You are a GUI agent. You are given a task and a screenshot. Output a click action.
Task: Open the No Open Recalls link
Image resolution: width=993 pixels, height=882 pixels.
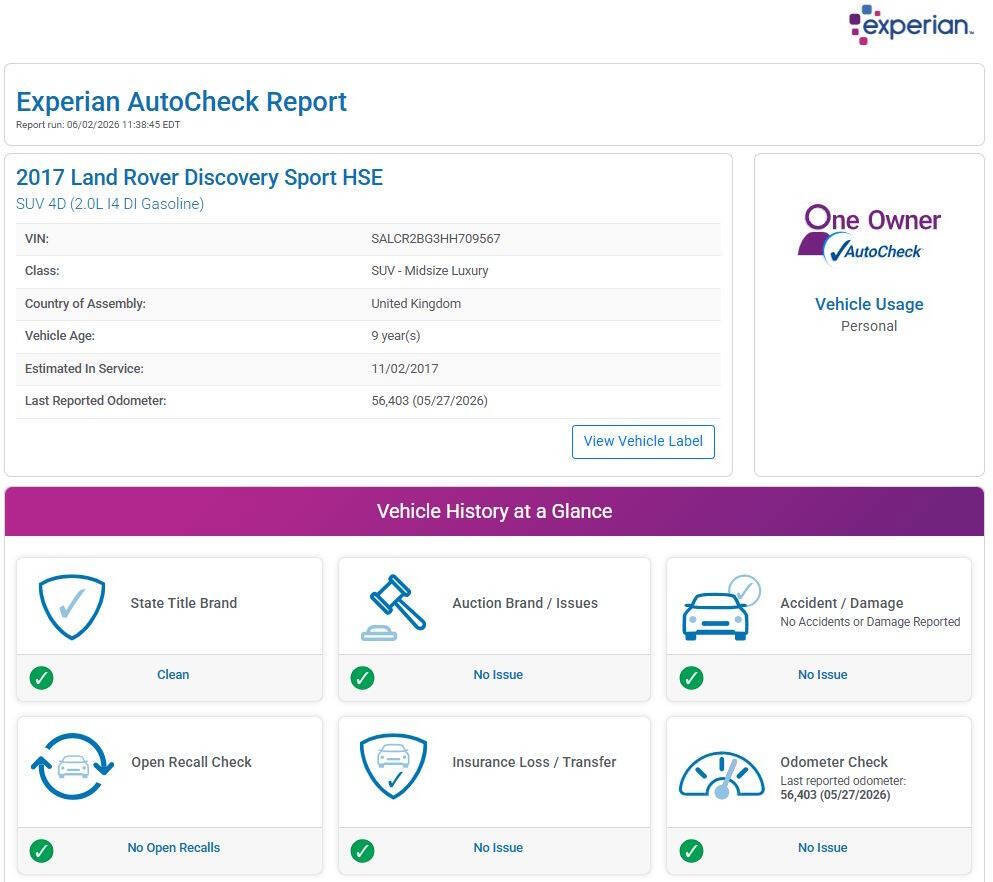[174, 848]
